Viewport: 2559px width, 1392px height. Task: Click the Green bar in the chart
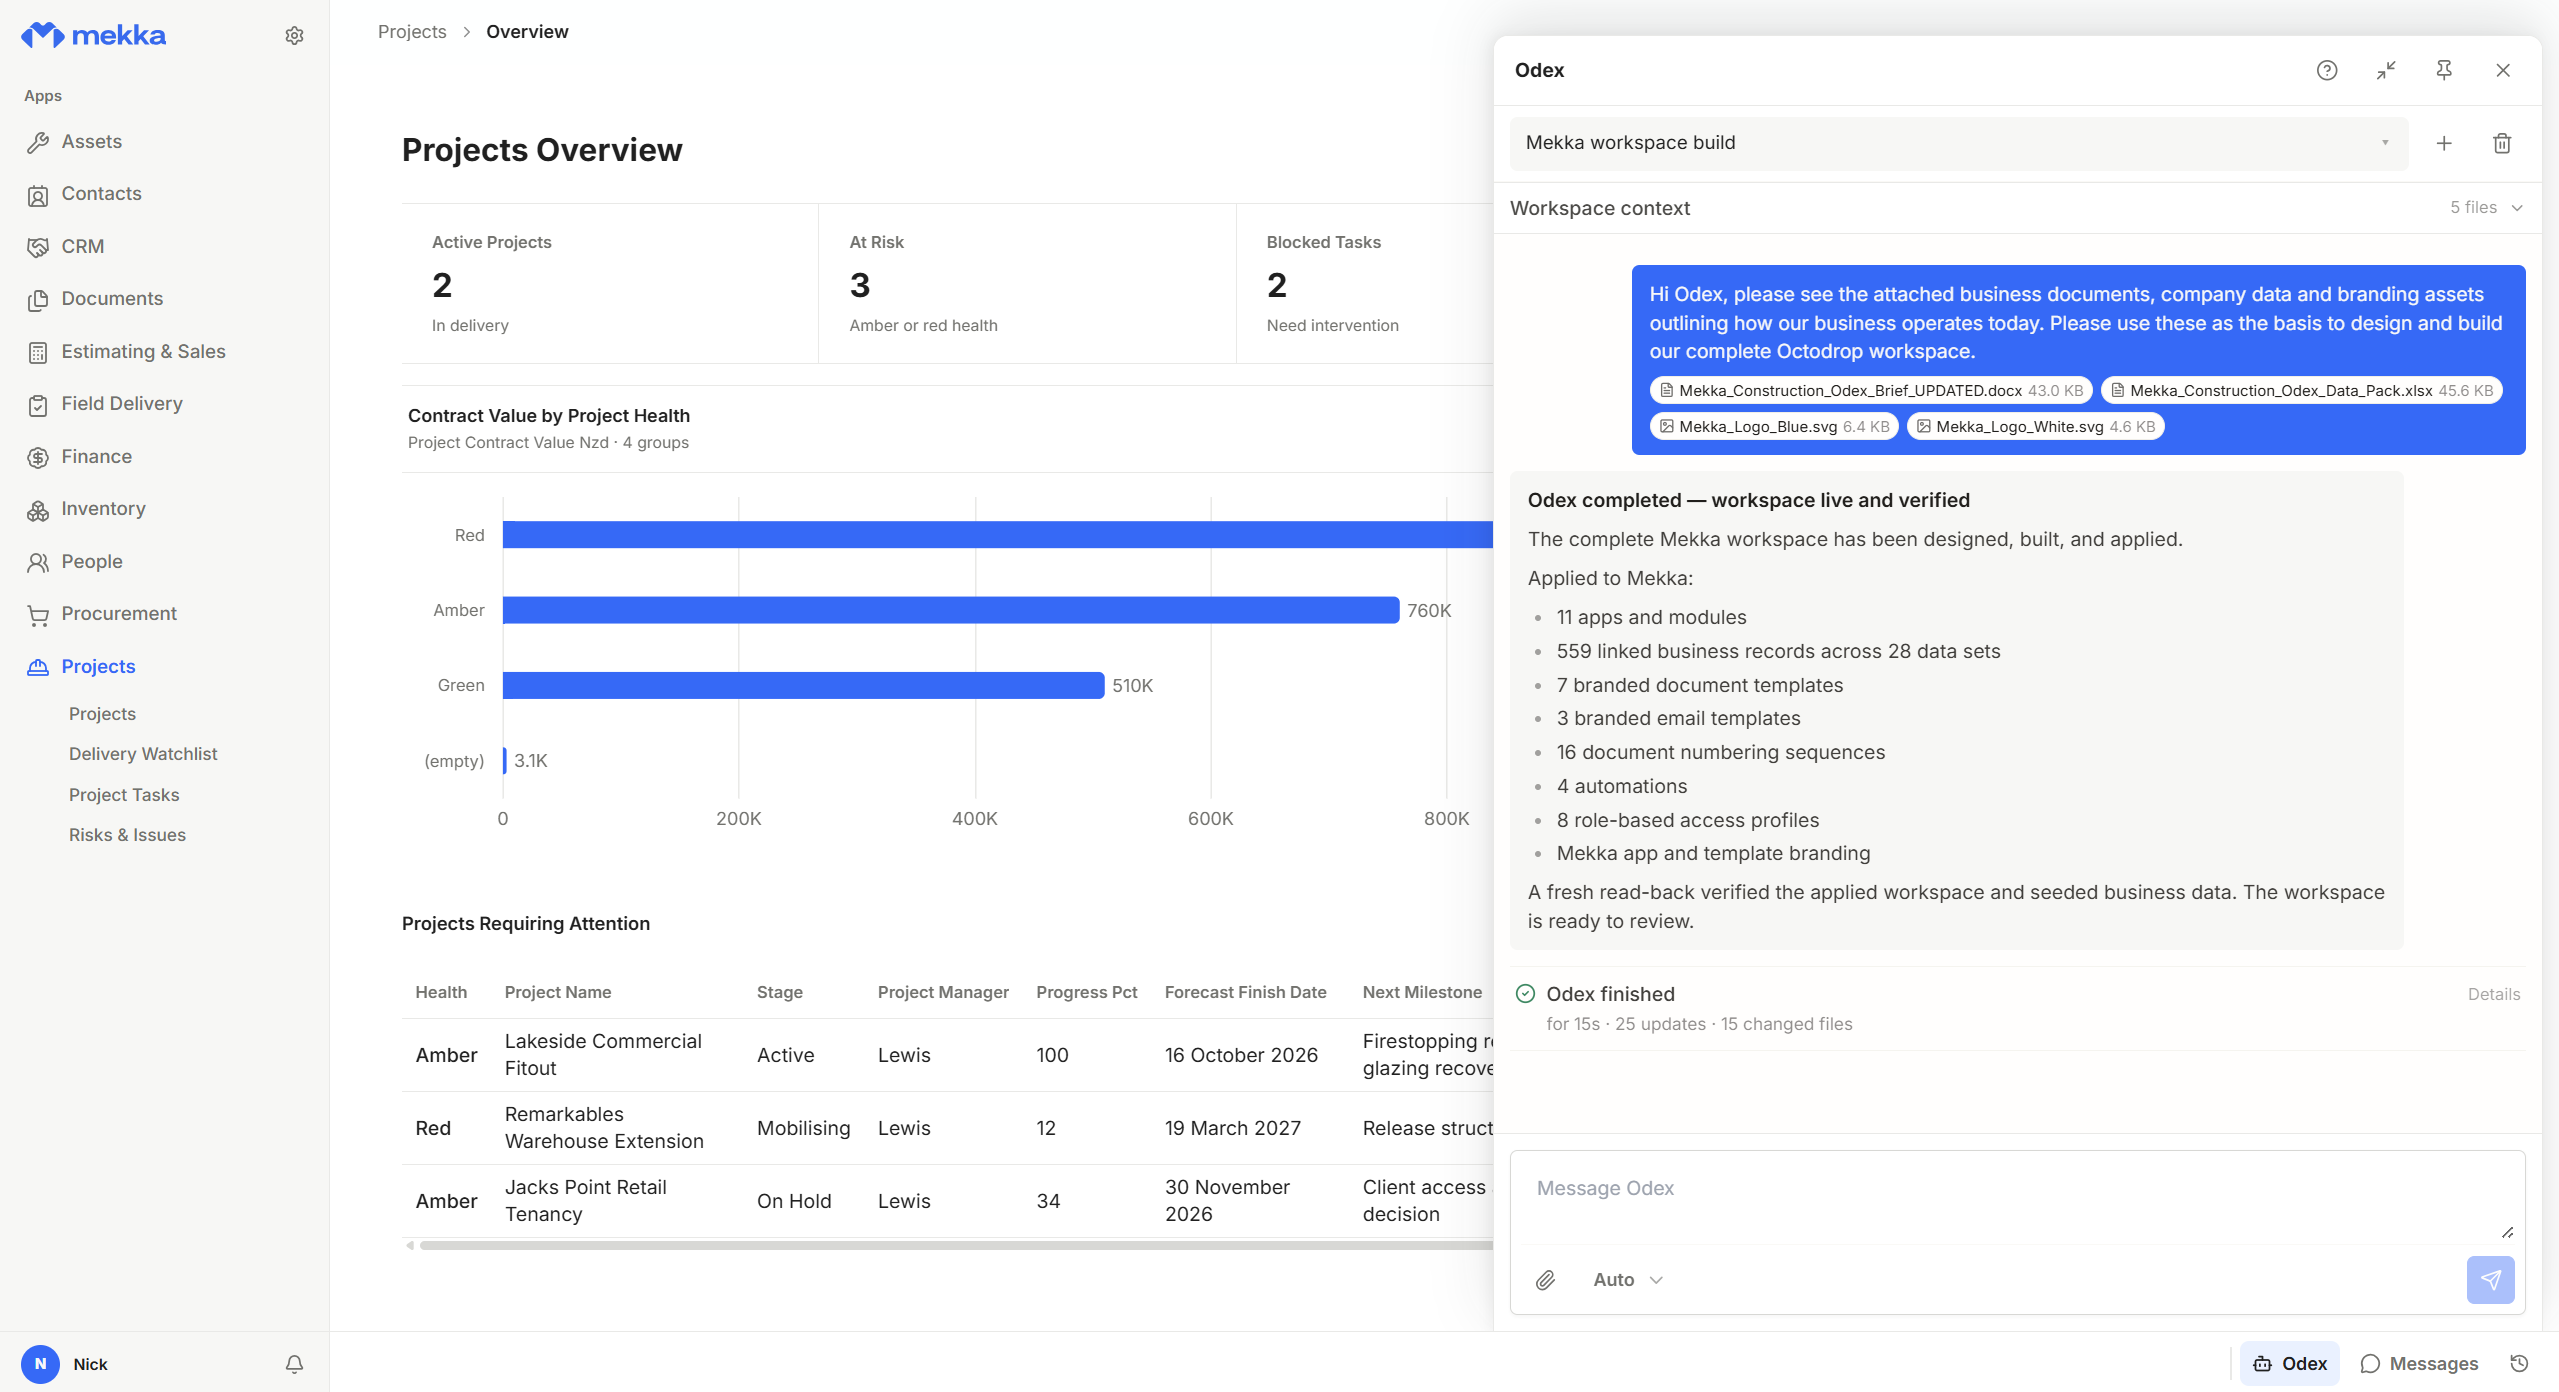pos(803,685)
